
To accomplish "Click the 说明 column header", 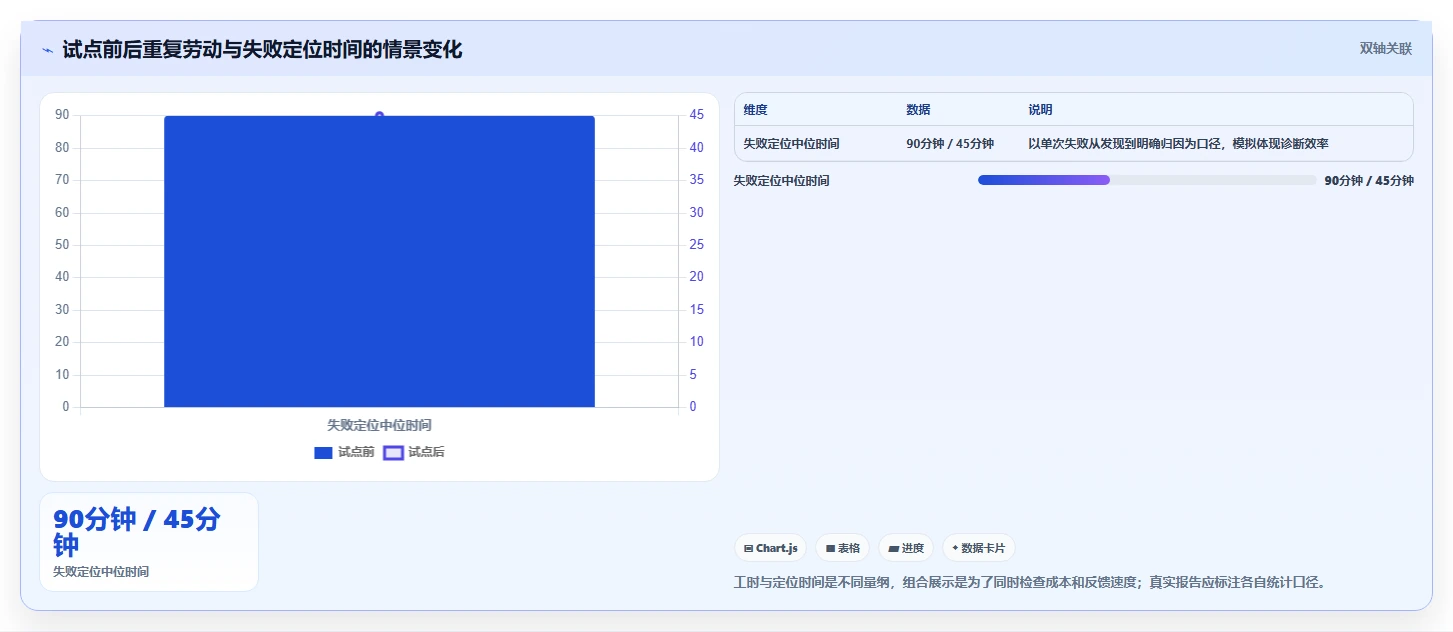I will [x=1040, y=110].
